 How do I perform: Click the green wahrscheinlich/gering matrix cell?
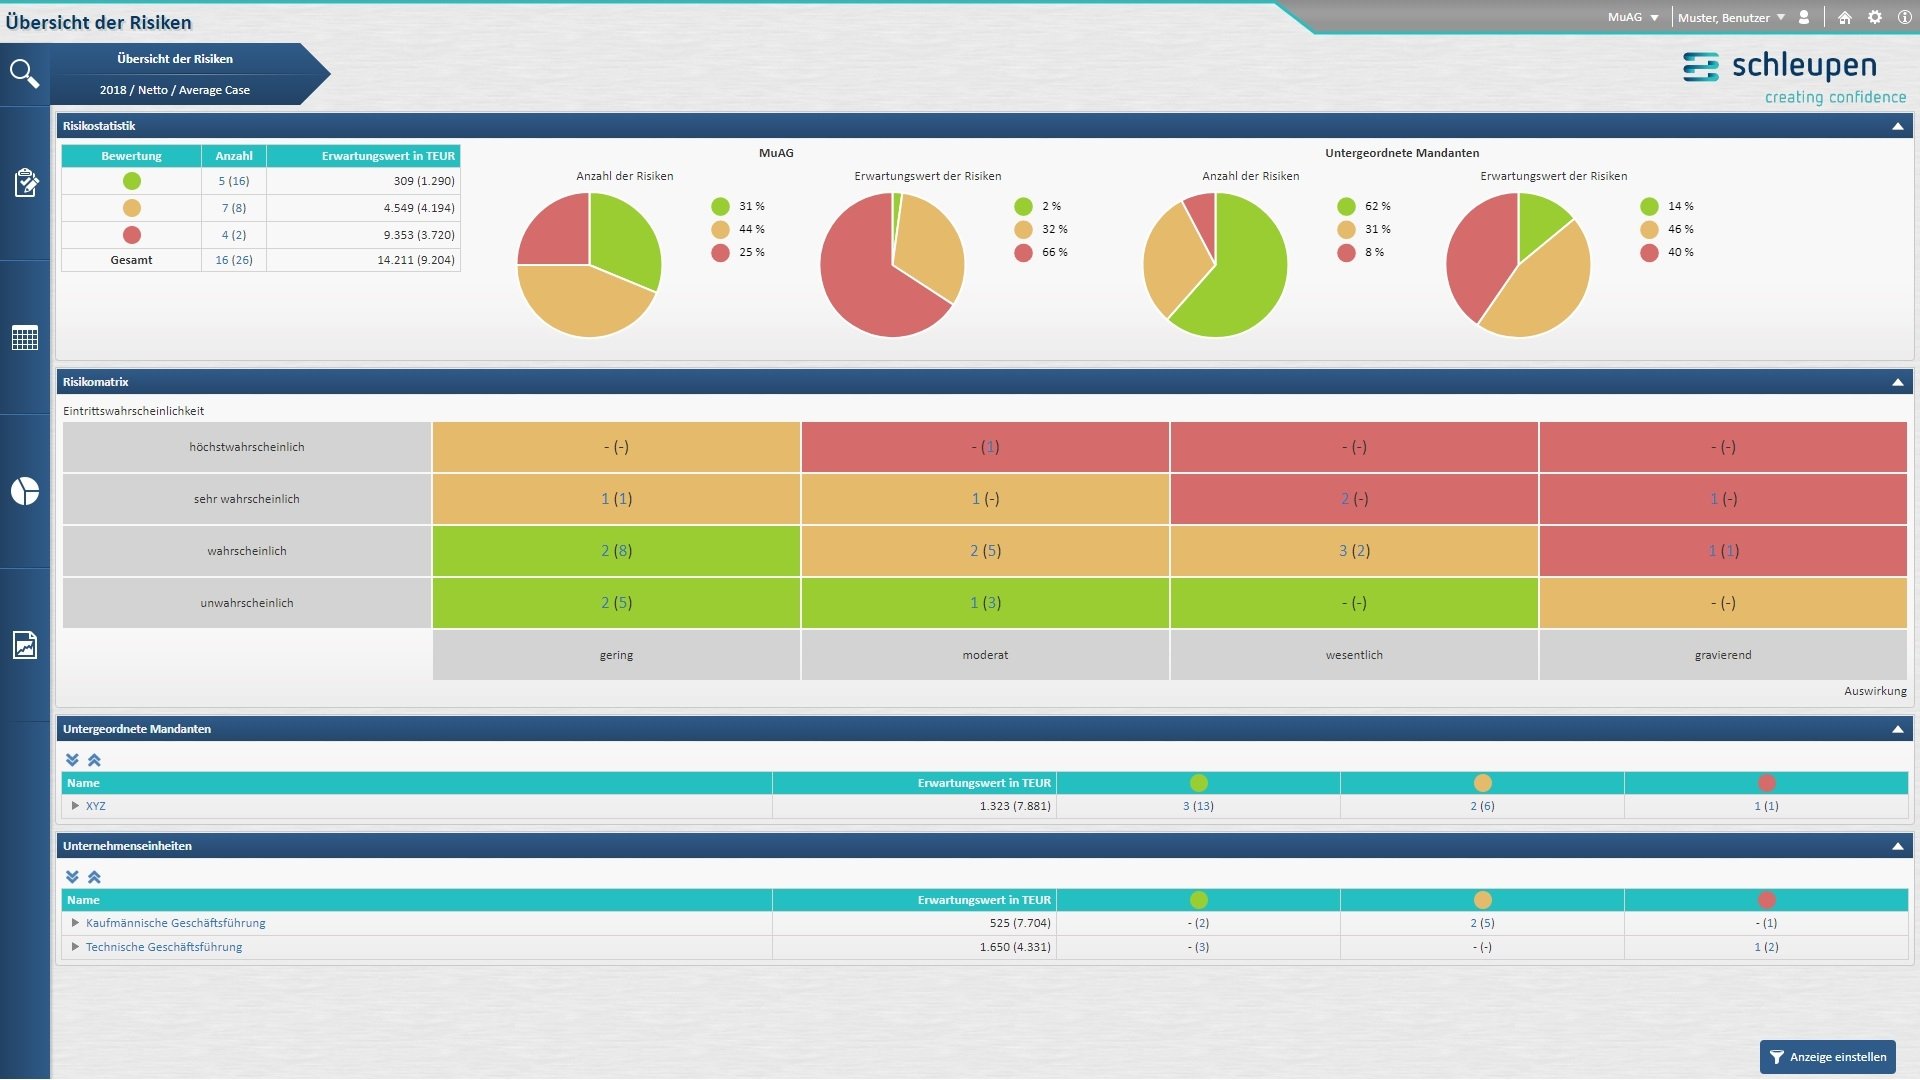click(x=616, y=551)
